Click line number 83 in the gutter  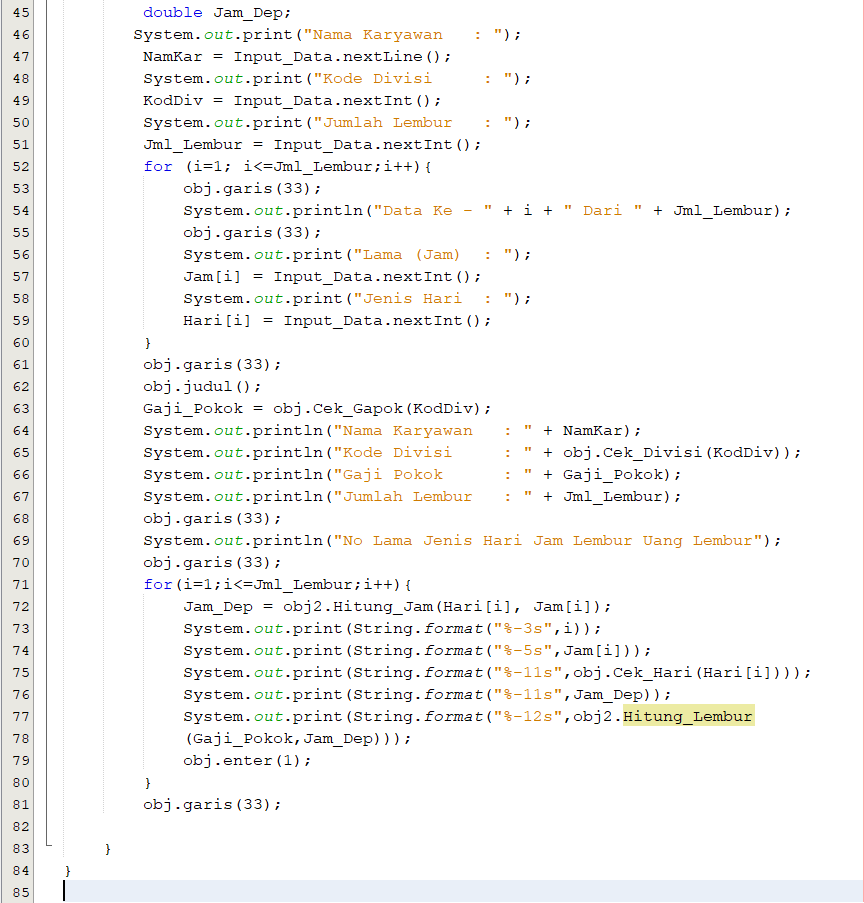click(x=21, y=848)
